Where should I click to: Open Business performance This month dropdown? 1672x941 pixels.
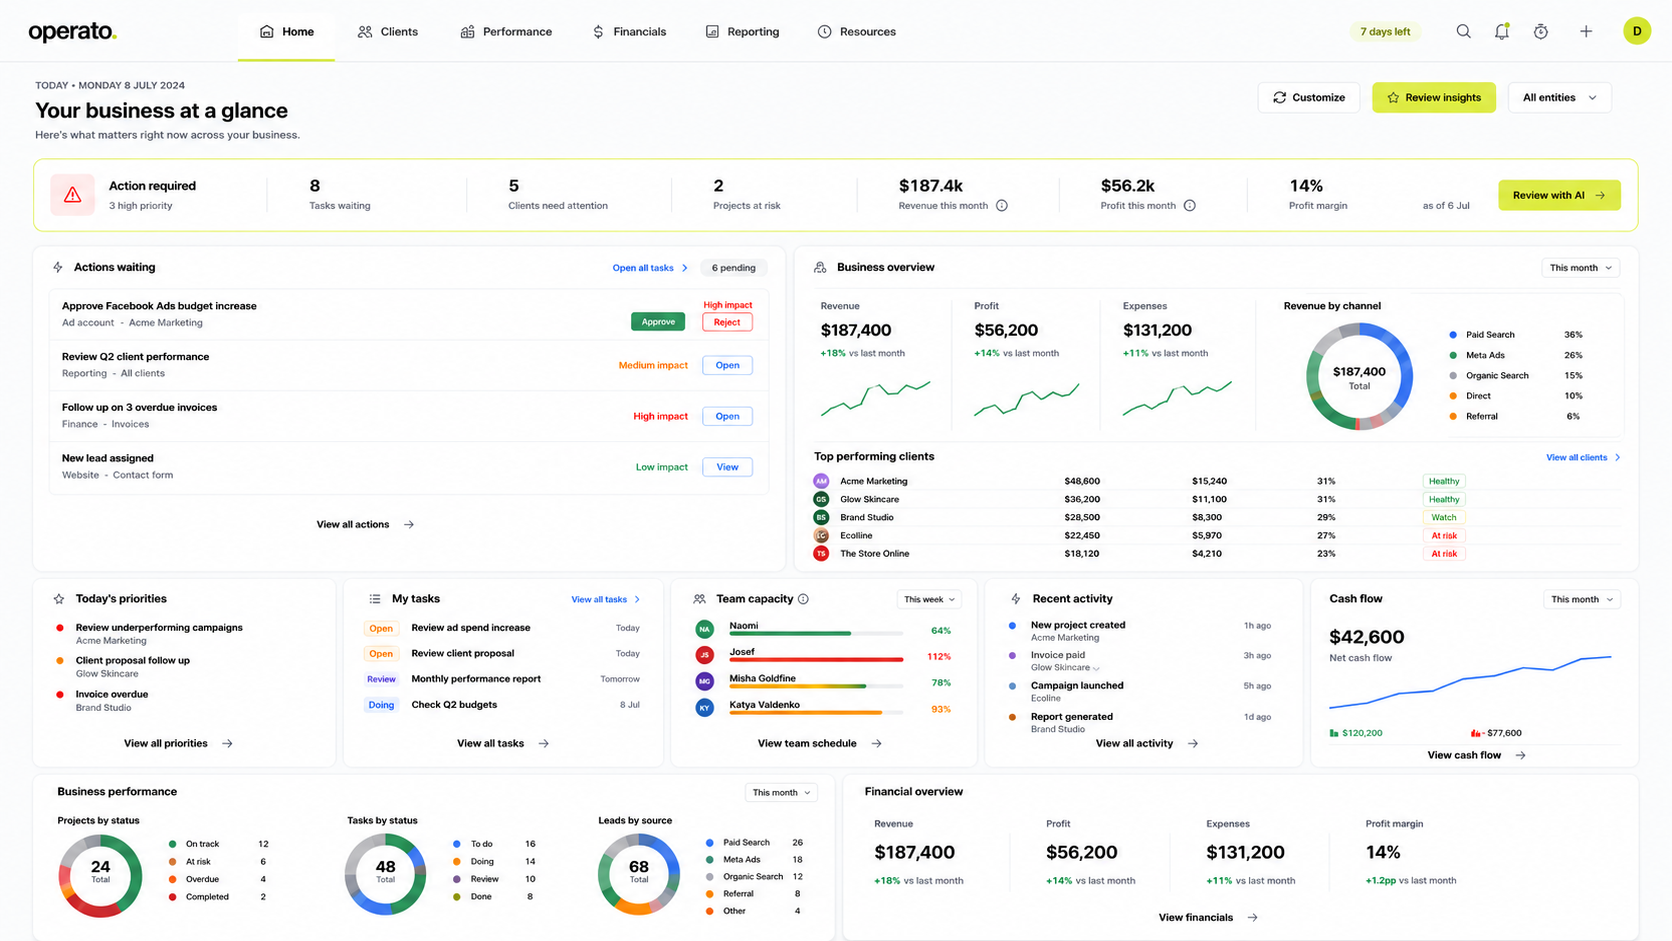[x=781, y=792]
